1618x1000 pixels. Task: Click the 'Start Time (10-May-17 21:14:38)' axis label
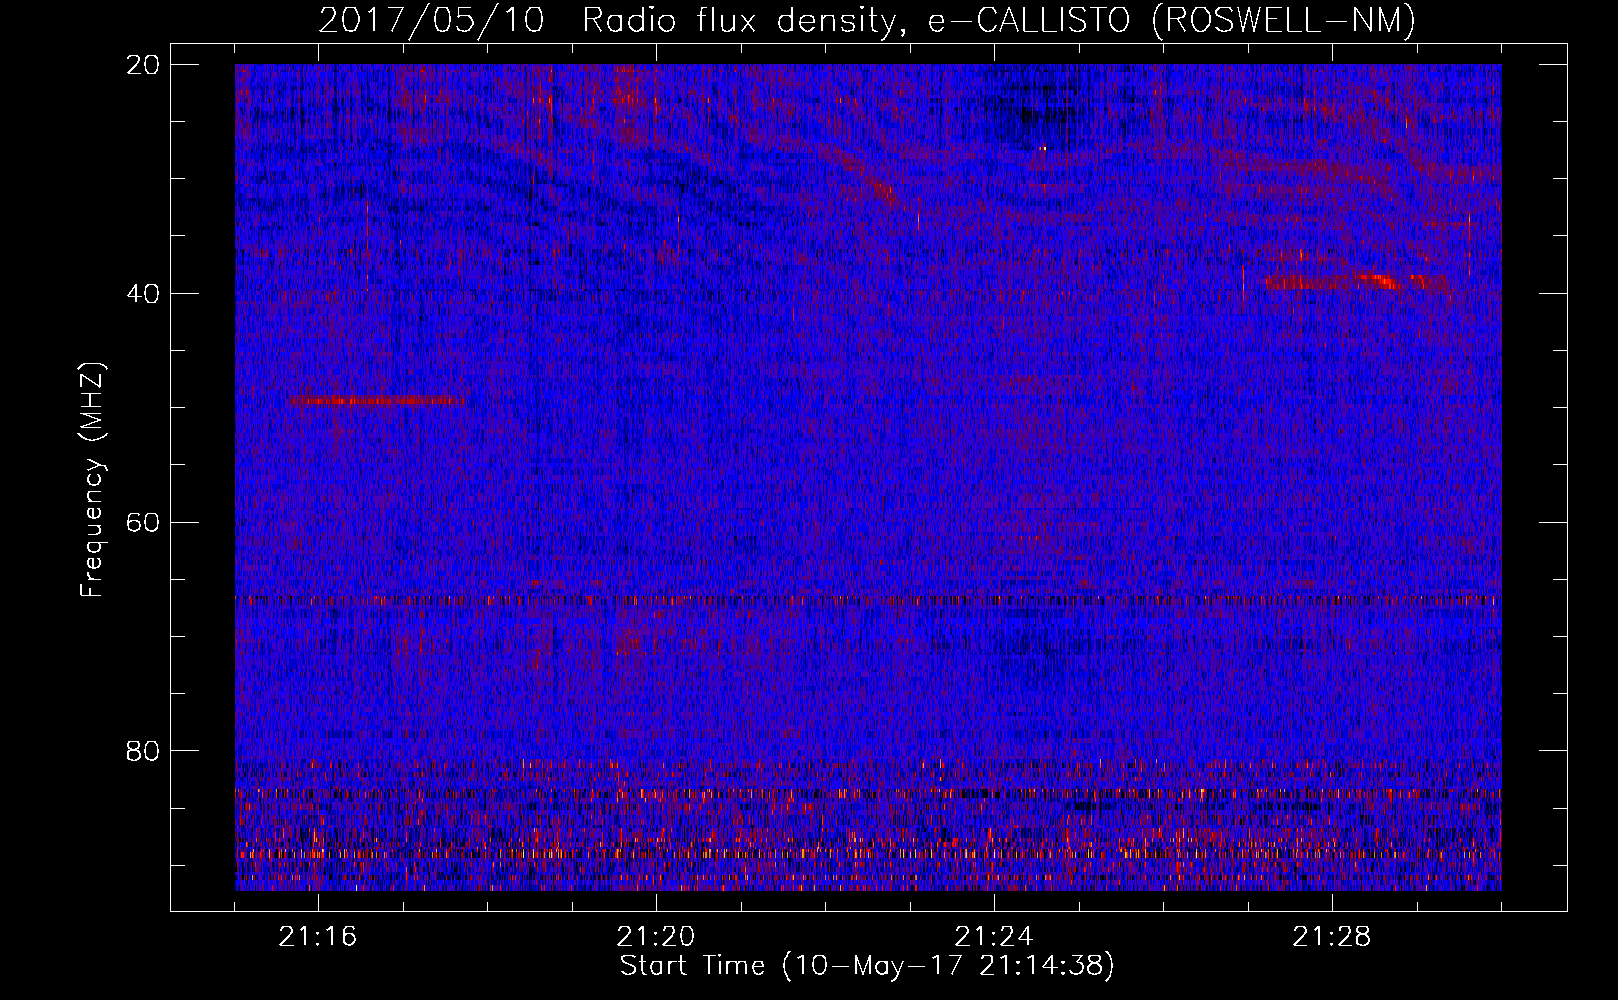click(867, 966)
